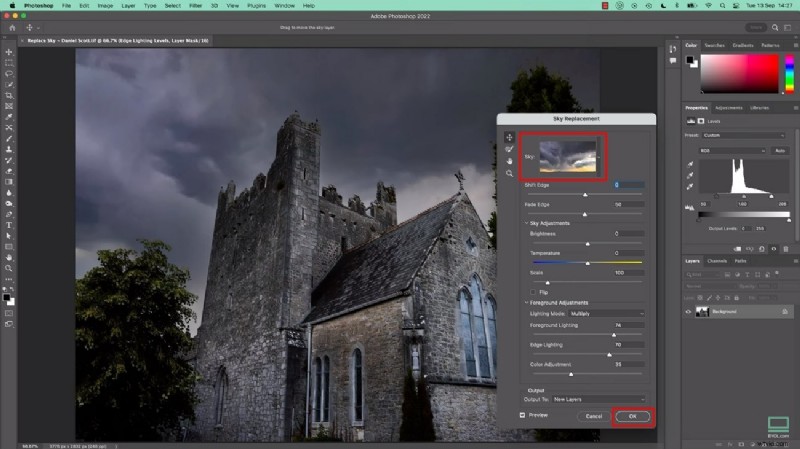Click Cancel in Sky Replacement dialog
Viewport: 800px width, 449px height.
click(594, 416)
